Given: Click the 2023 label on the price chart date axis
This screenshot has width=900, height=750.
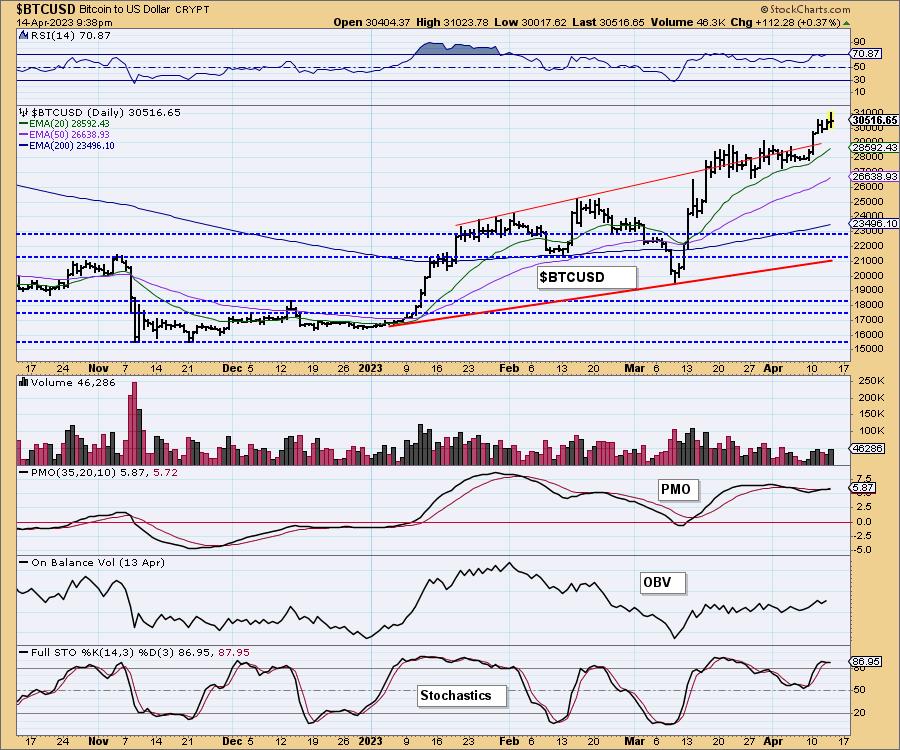Looking at the screenshot, I should click(x=370, y=368).
